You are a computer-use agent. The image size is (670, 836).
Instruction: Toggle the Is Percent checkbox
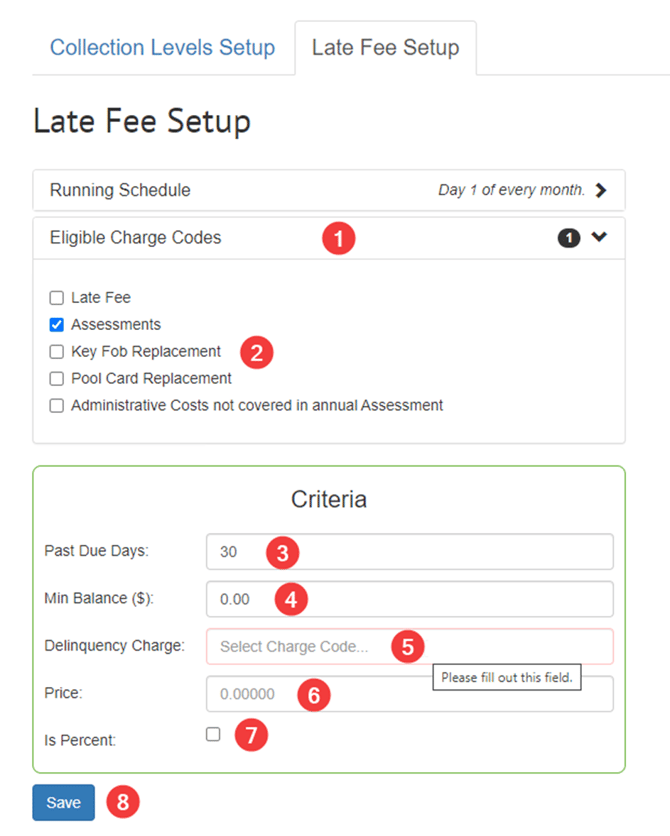[213, 734]
